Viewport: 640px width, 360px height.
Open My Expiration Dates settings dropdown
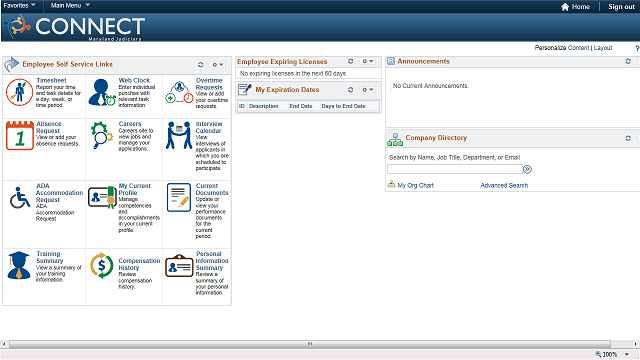(x=368, y=89)
